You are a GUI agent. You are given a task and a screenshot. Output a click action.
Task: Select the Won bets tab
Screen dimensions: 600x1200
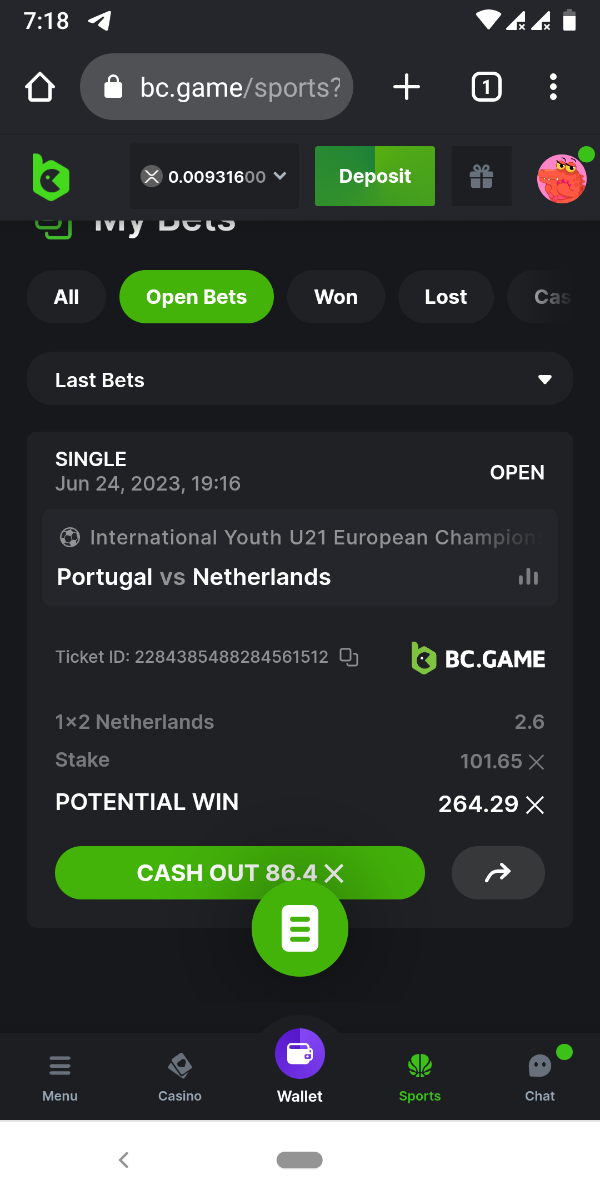pos(336,297)
